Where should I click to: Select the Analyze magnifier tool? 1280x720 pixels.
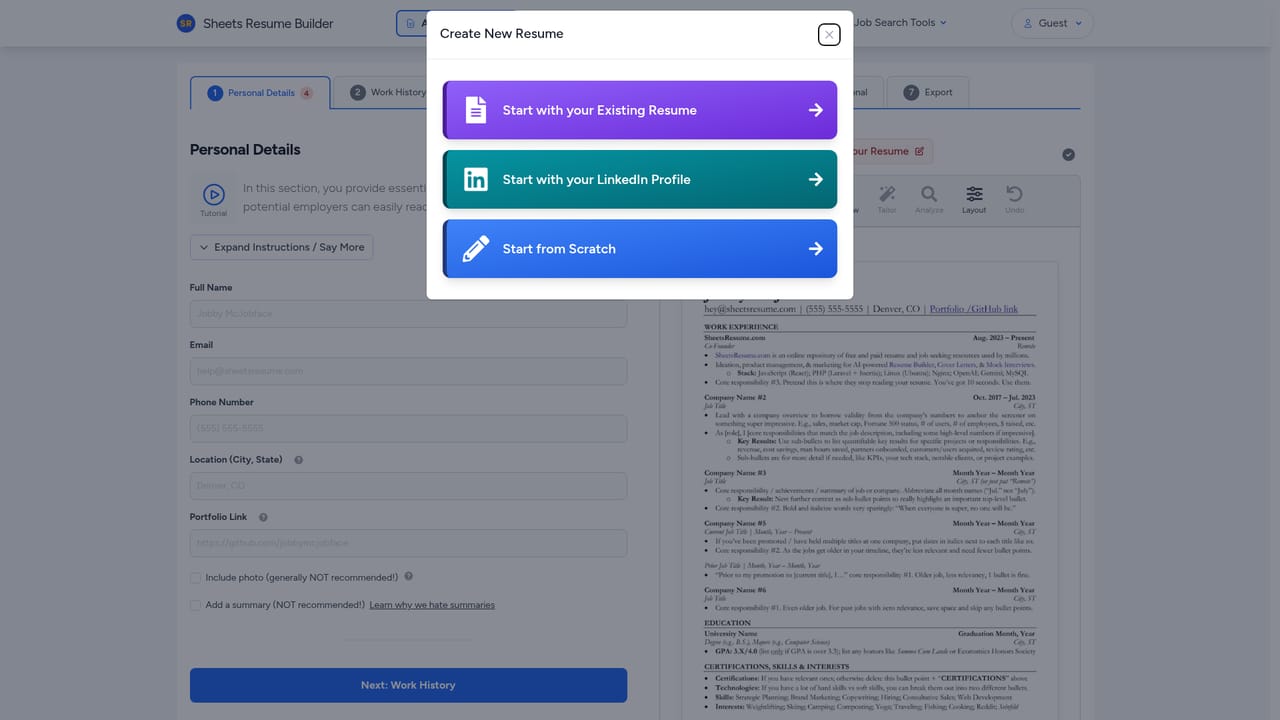coord(929,199)
